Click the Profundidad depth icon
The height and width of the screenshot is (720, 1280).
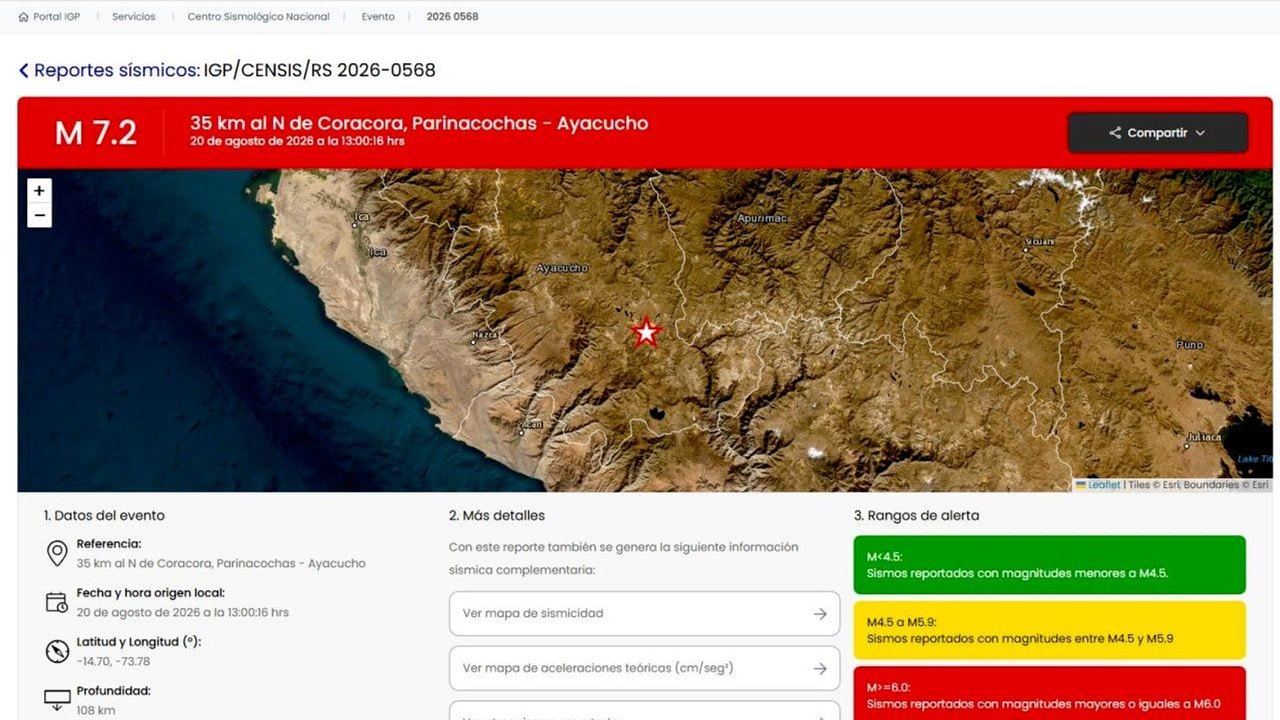pyautogui.click(x=57, y=699)
